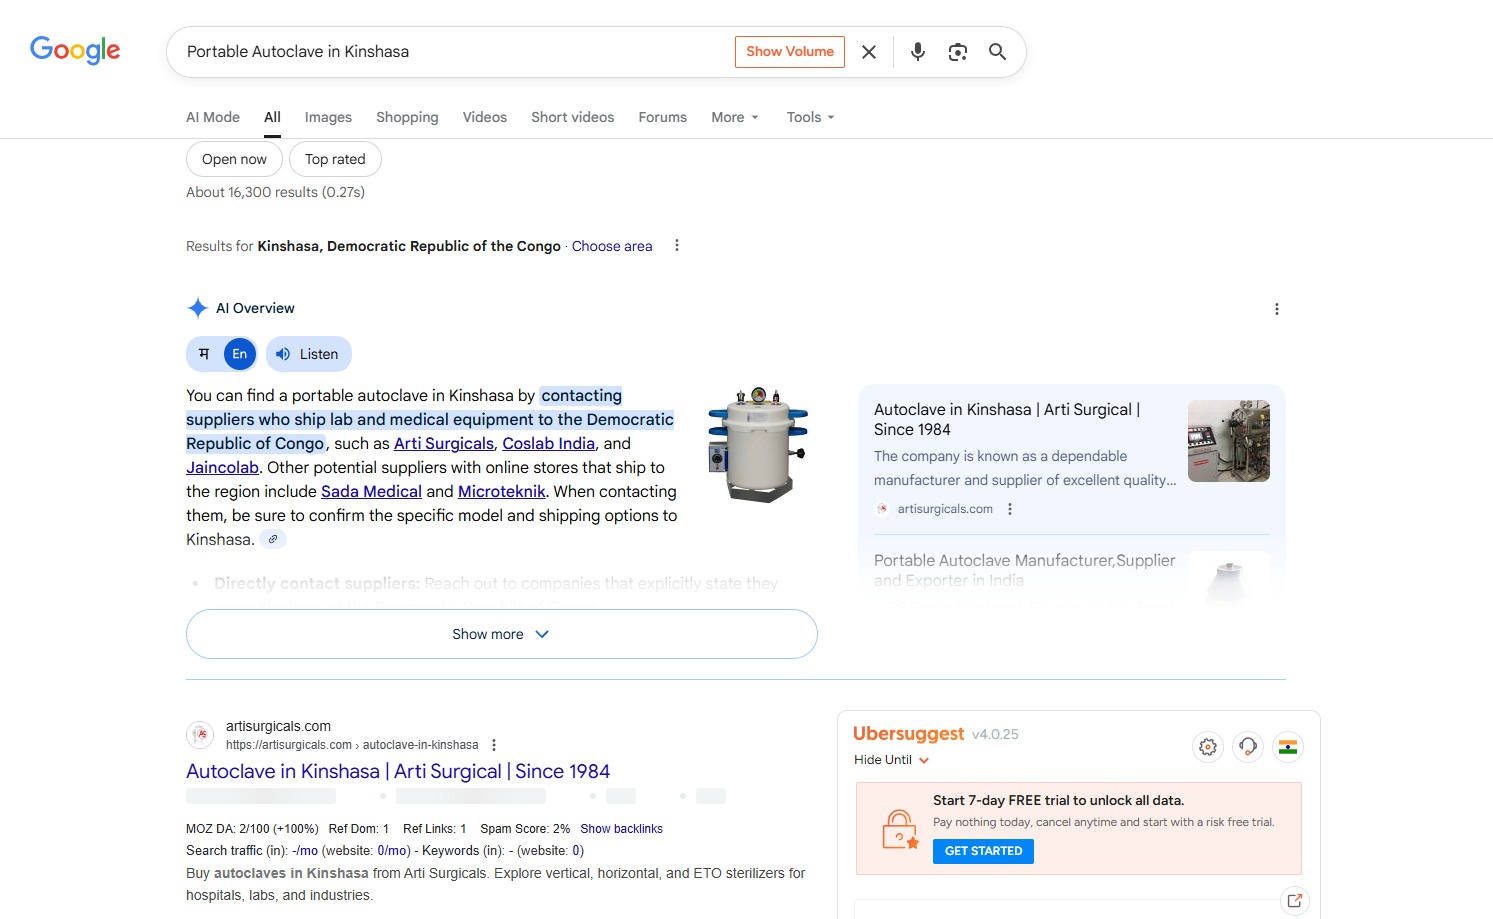Open Autoclave in Kinshasa search result title
The width and height of the screenshot is (1493, 919).
tap(398, 771)
